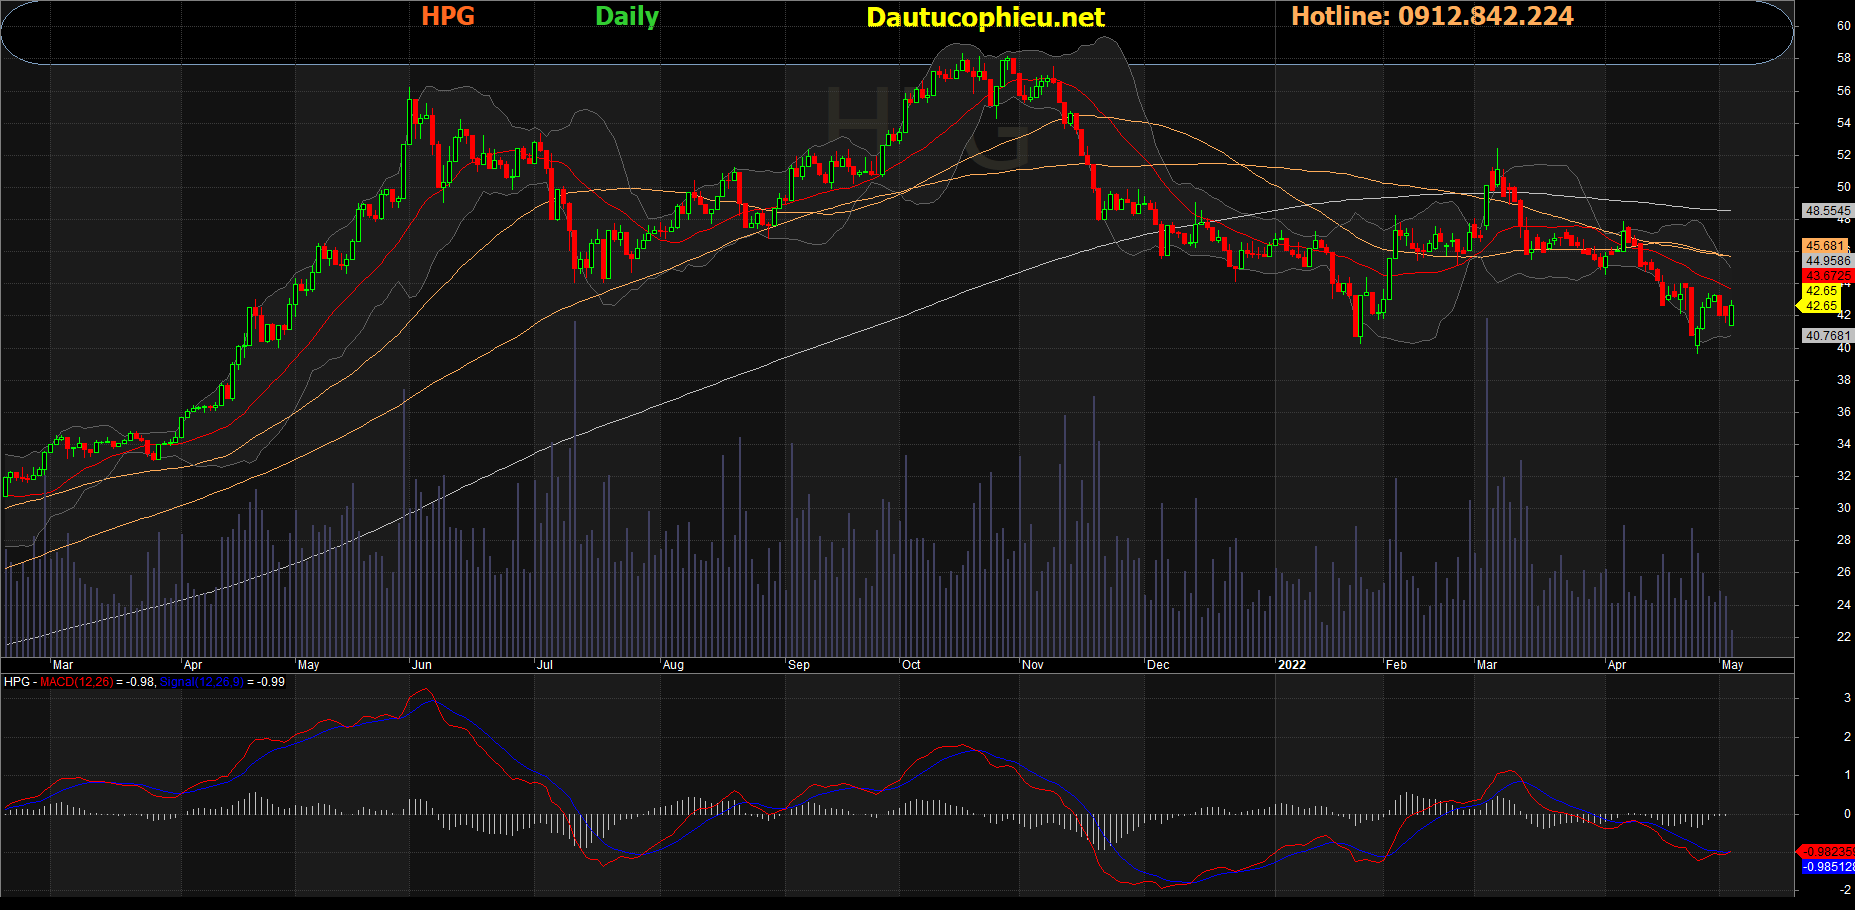Viewport: 1855px width, 910px height.
Task: Click the Oct month on time axis
Action: pyautogui.click(x=911, y=665)
